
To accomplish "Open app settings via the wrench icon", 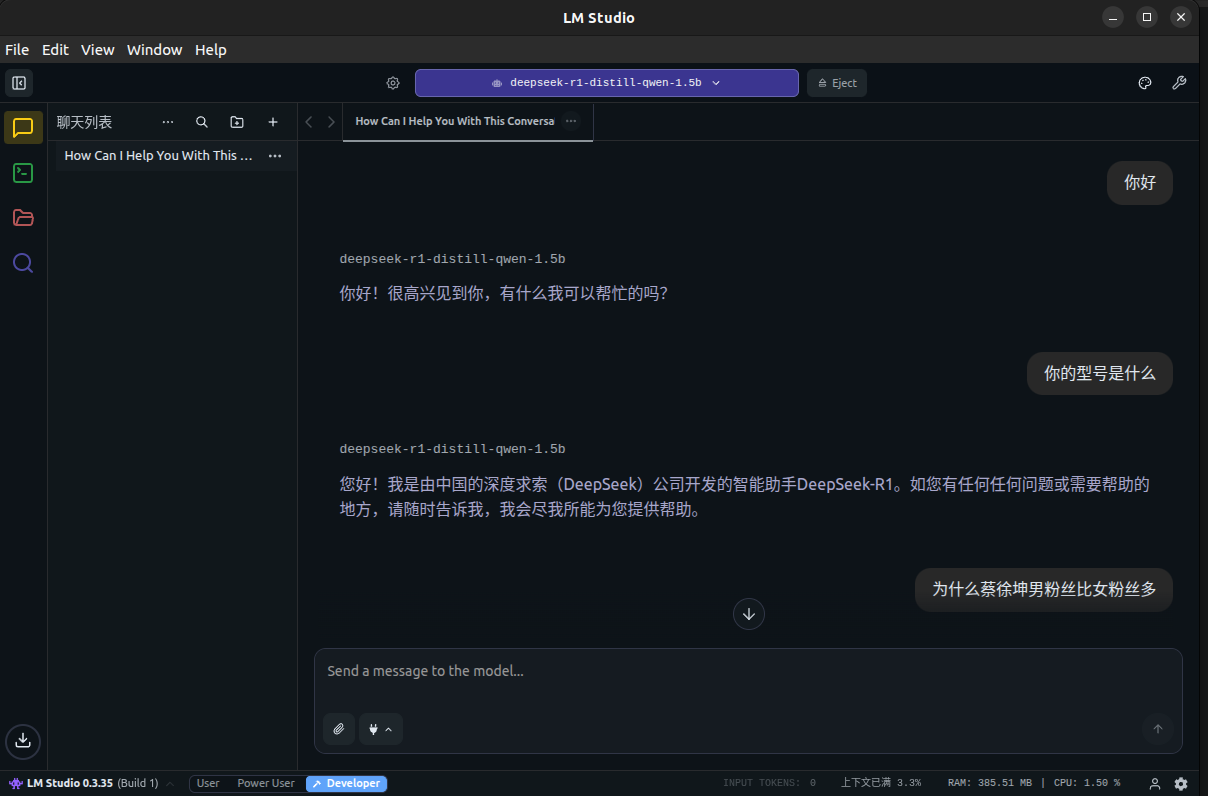I will (x=1180, y=83).
